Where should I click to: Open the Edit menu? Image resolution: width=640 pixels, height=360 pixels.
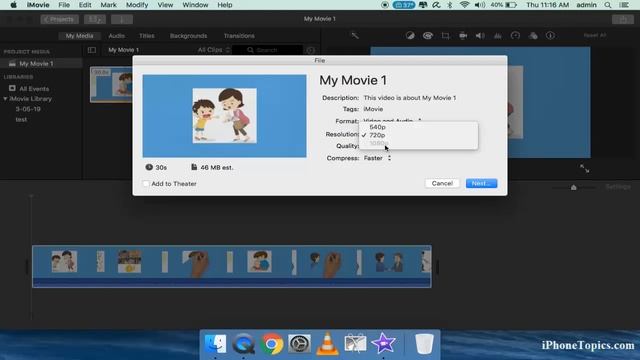85,5
